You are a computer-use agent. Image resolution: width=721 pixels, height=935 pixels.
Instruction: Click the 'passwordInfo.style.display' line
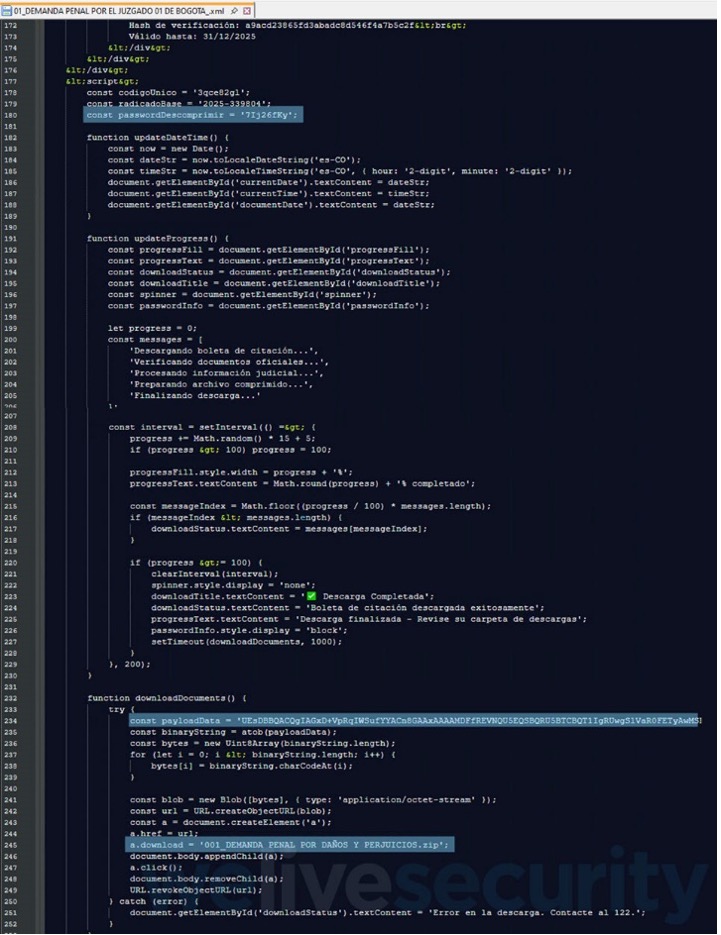pyautogui.click(x=249, y=630)
